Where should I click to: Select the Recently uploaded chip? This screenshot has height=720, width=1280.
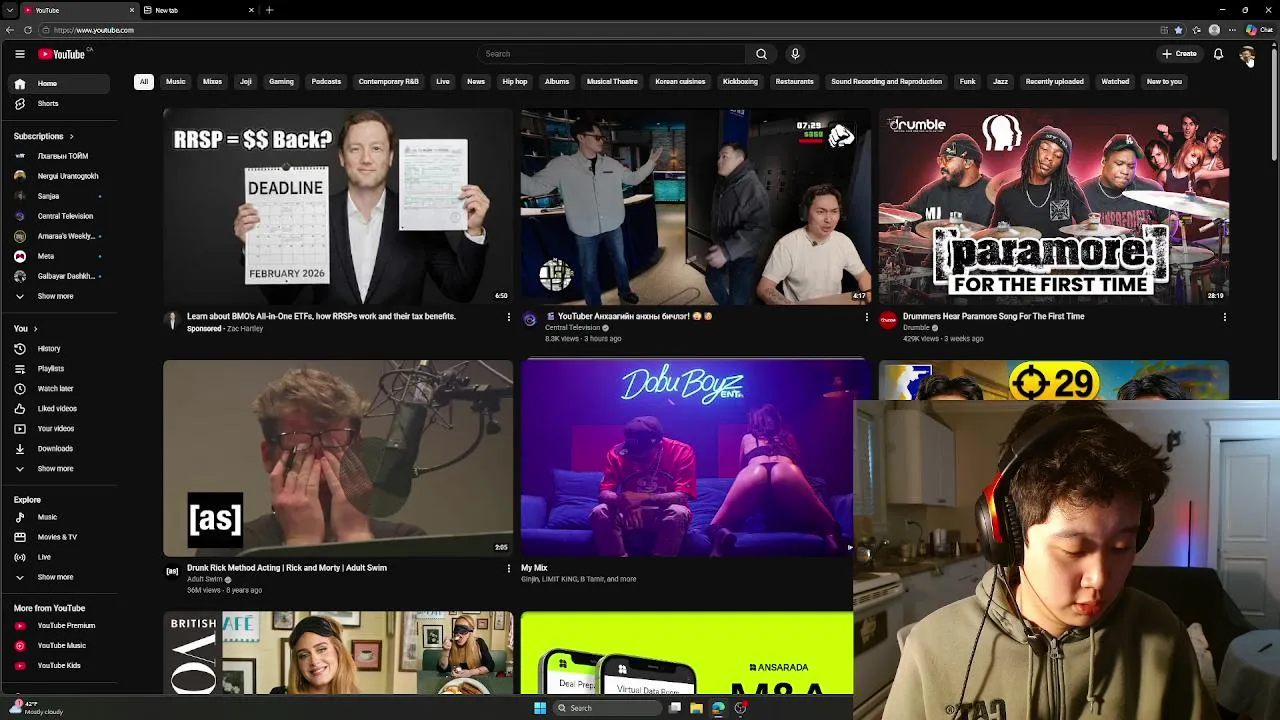[x=1054, y=82]
